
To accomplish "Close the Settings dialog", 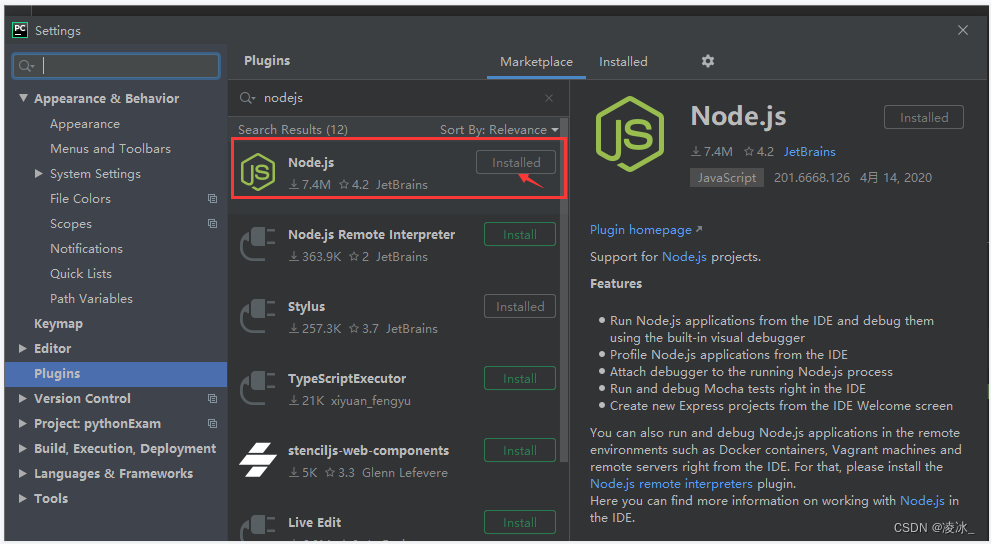I will point(963,30).
